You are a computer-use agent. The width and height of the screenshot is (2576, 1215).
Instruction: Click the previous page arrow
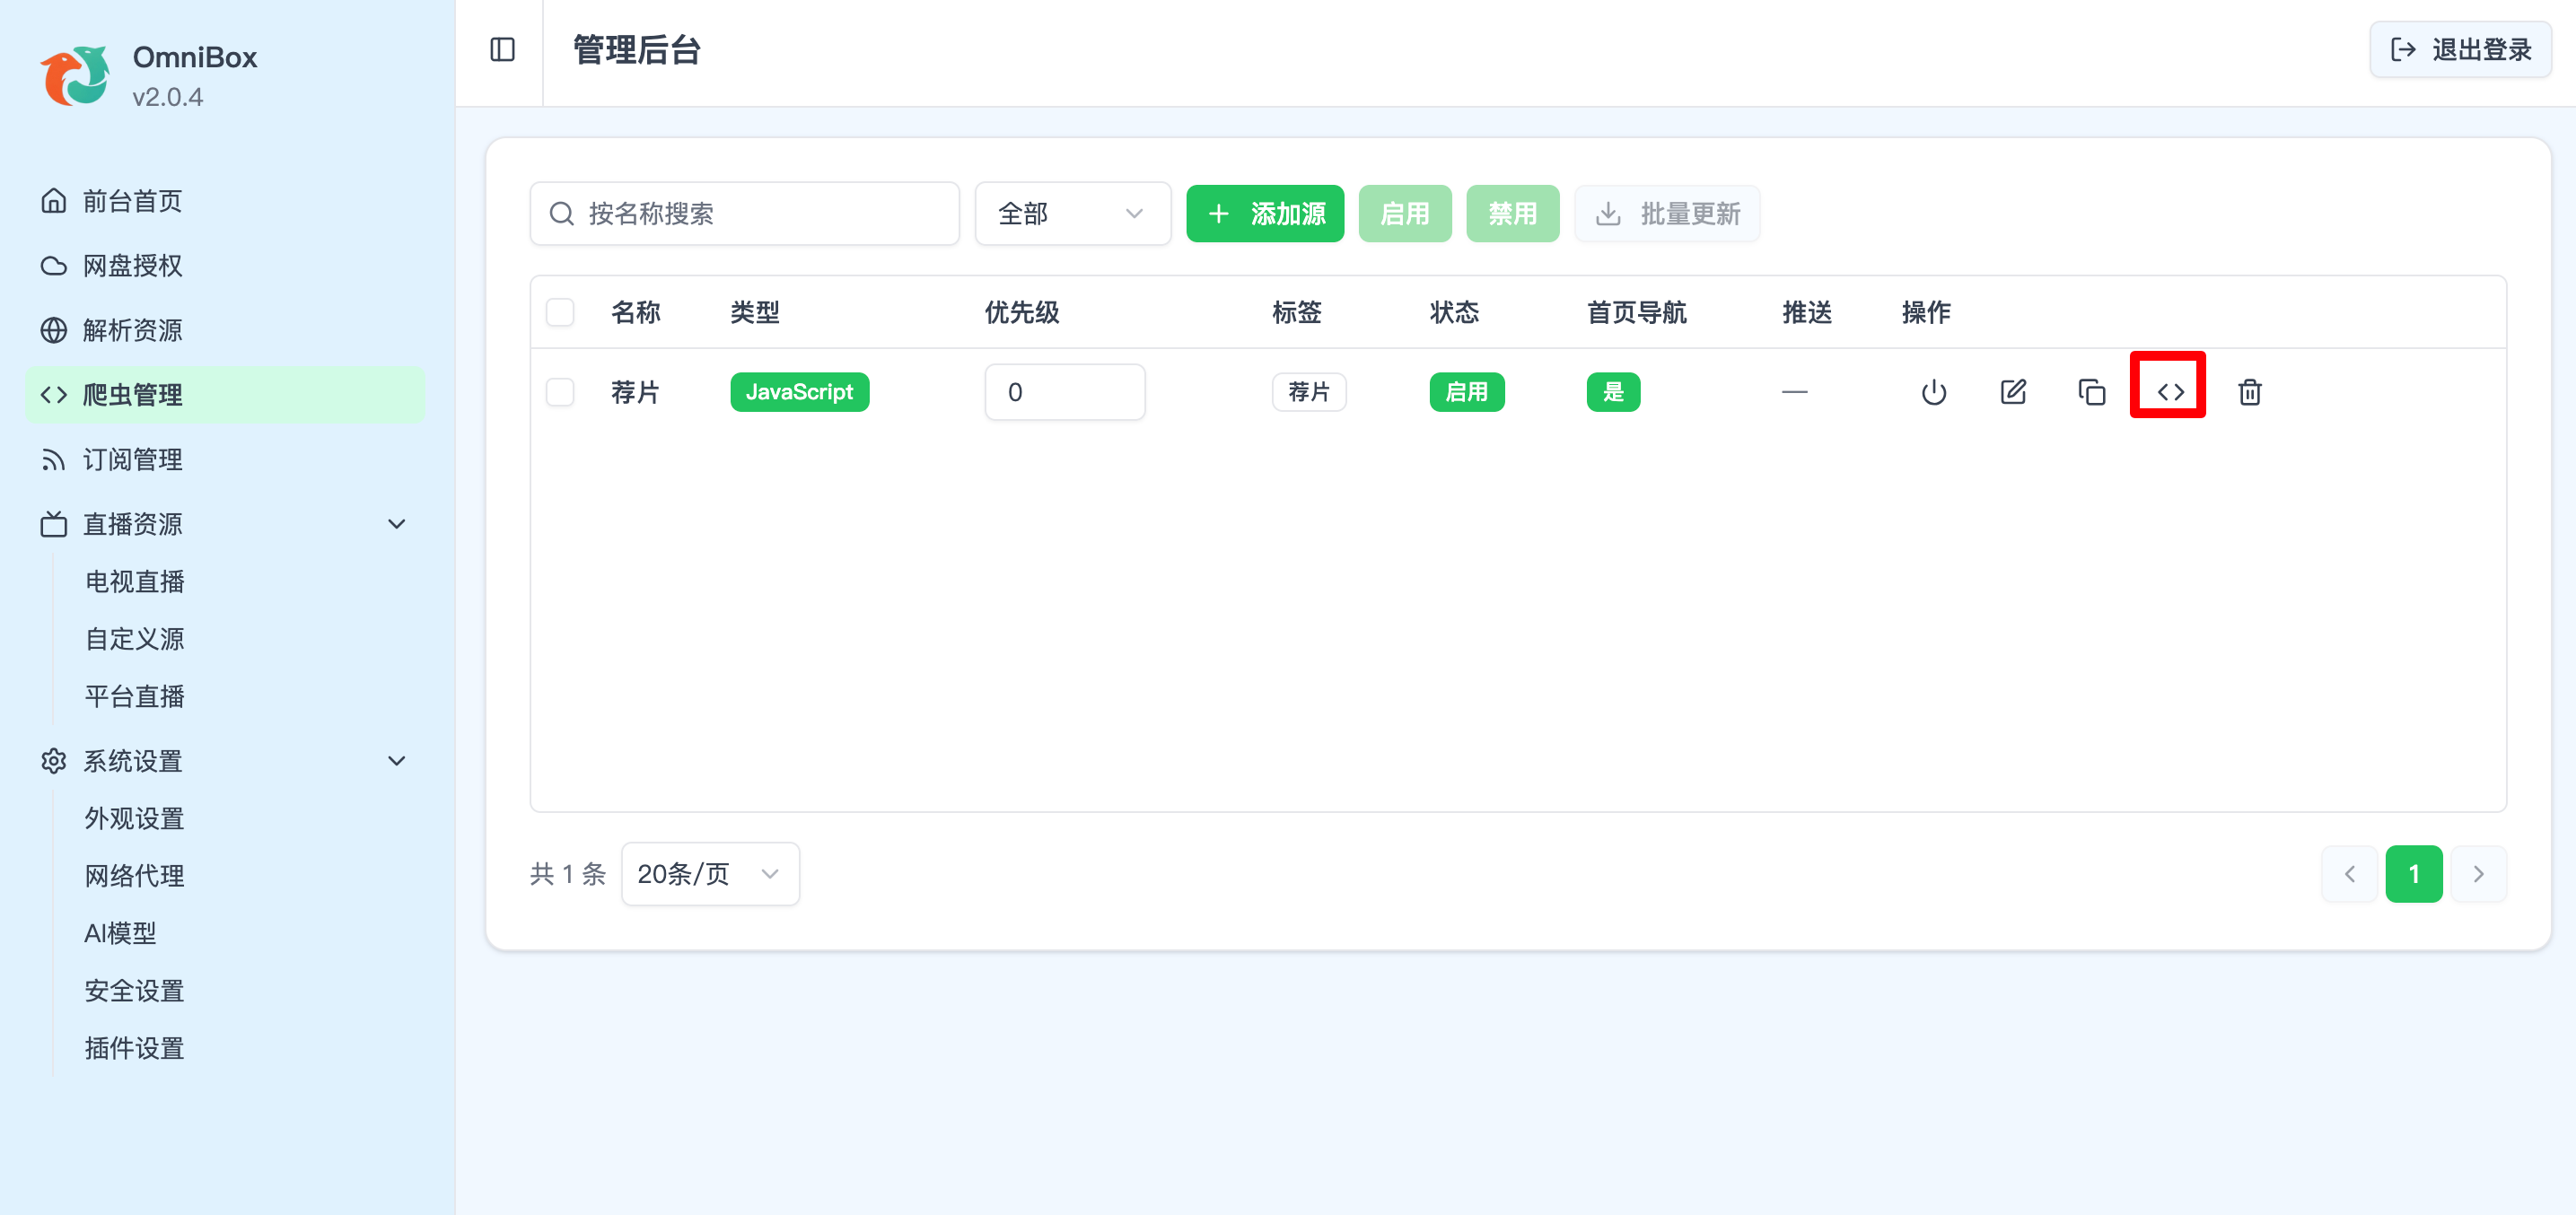point(2349,874)
